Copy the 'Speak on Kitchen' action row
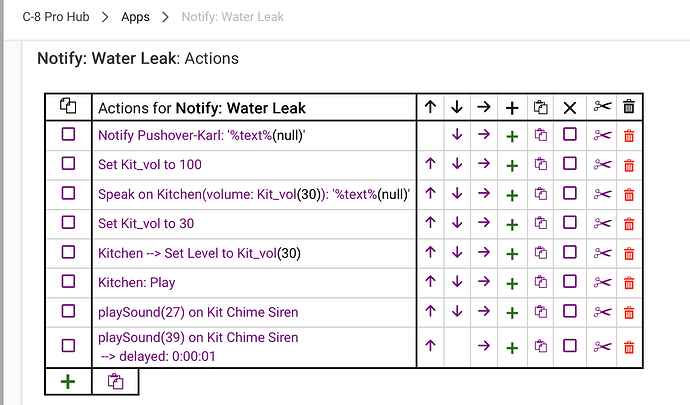This screenshot has height=405, width=690. (x=540, y=194)
